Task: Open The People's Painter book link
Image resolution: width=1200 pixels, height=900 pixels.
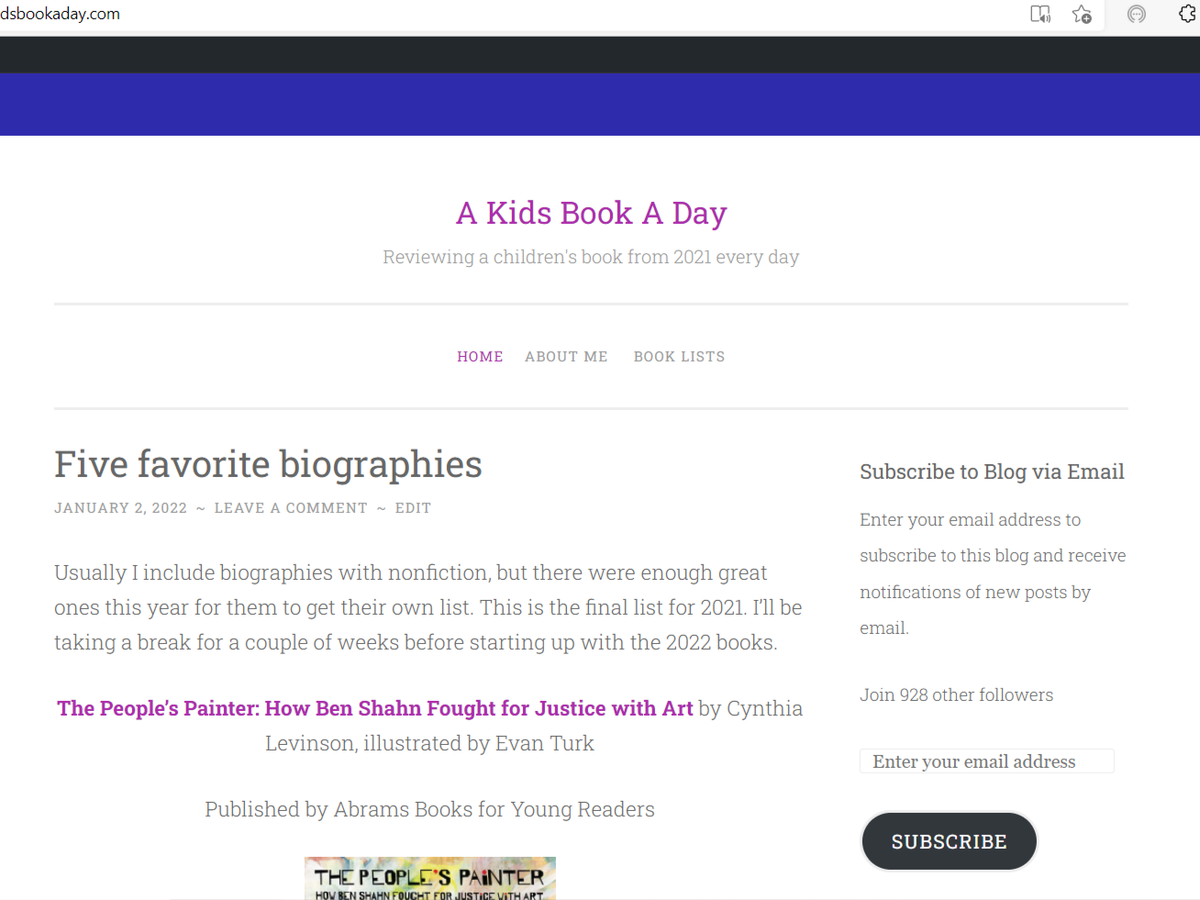Action: [375, 709]
